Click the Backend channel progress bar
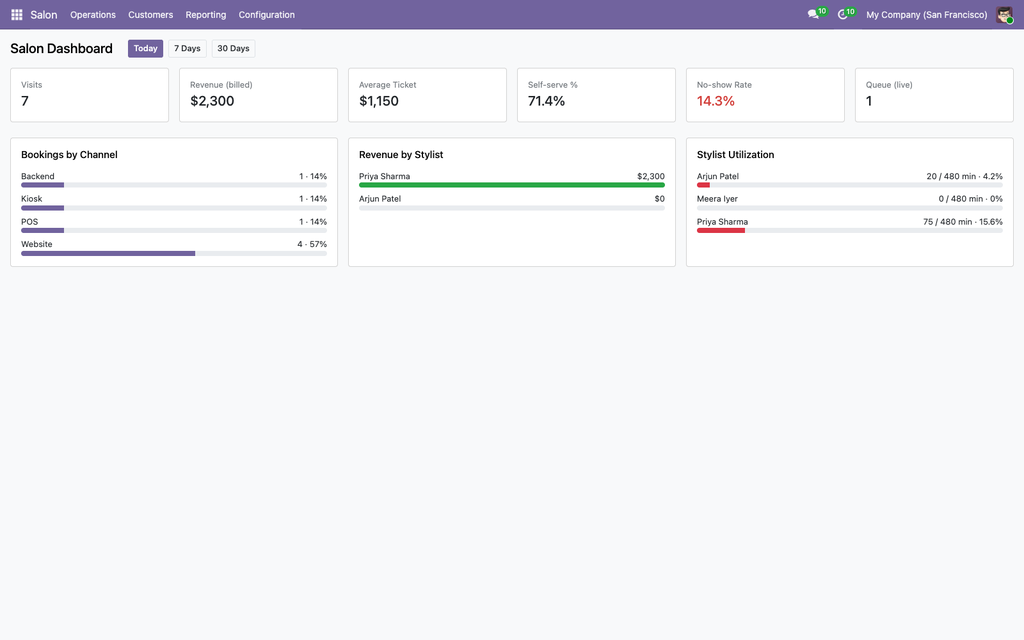 click(x=174, y=185)
